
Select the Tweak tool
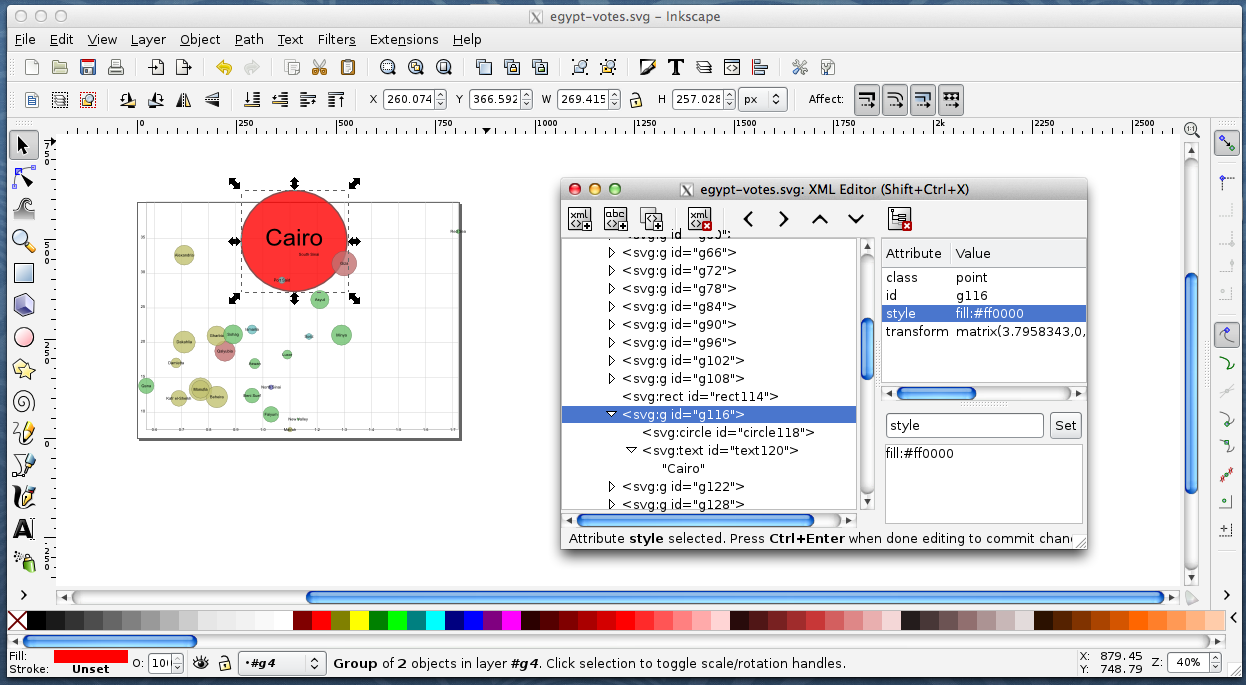23,208
